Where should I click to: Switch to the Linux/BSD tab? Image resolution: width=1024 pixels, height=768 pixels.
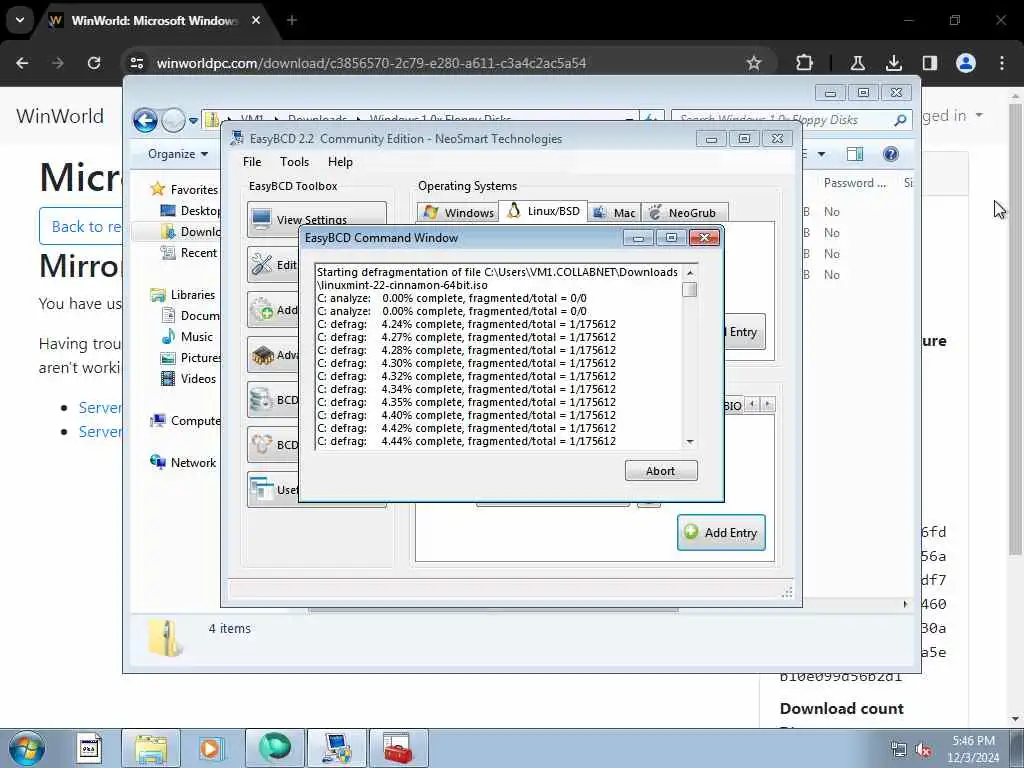pos(543,211)
